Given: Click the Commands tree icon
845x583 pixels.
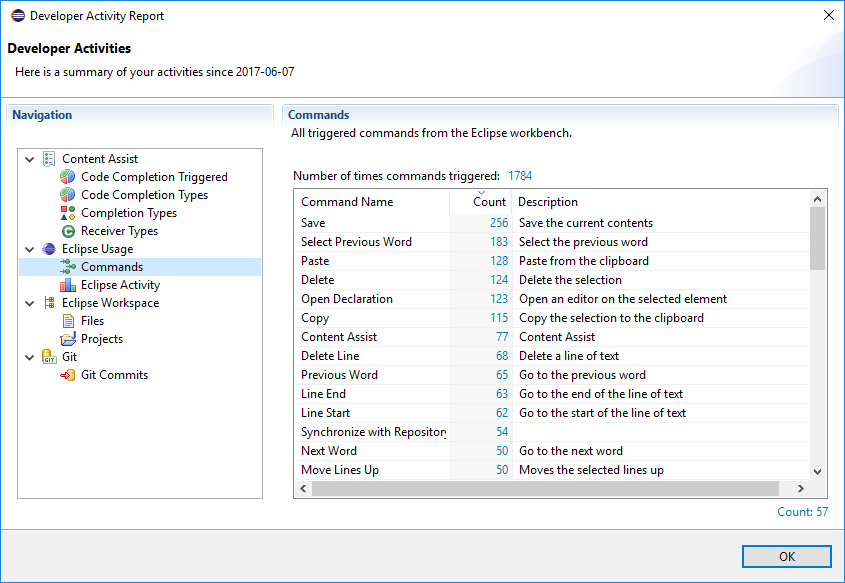Looking at the screenshot, I should 68,267.
